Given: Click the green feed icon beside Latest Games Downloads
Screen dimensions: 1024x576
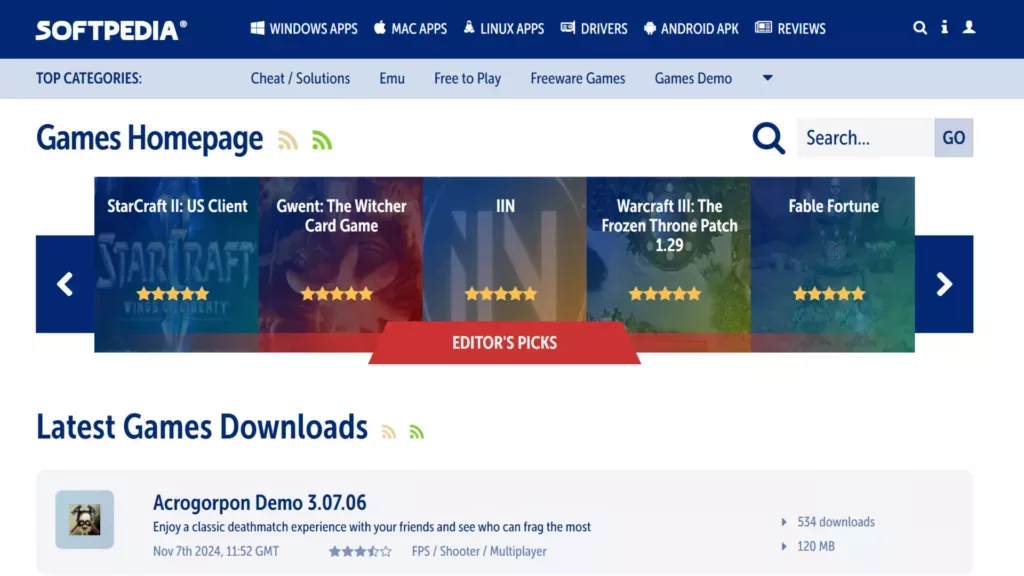Looking at the screenshot, I should 416,431.
